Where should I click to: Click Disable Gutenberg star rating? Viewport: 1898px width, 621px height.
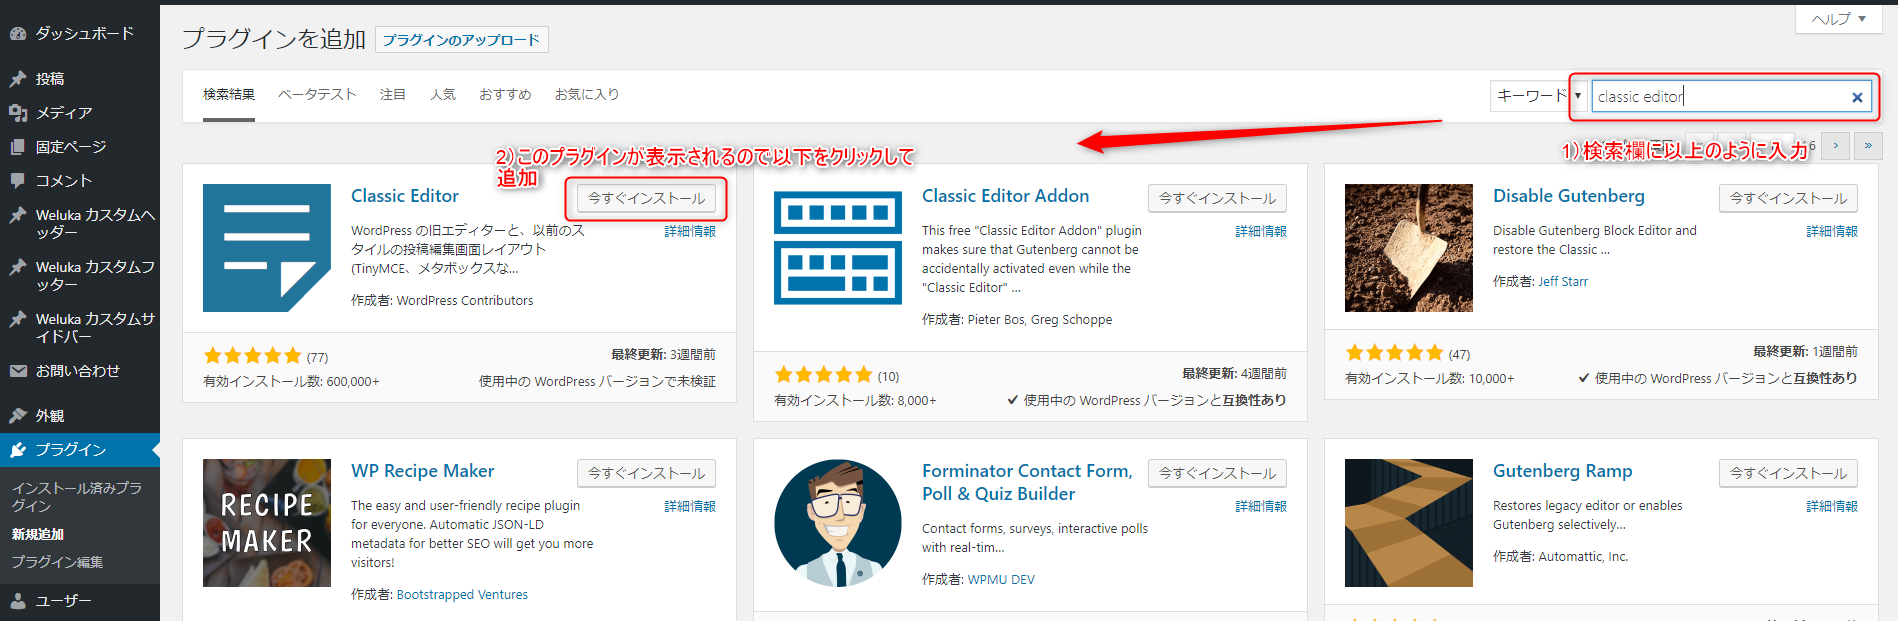click(x=1394, y=353)
